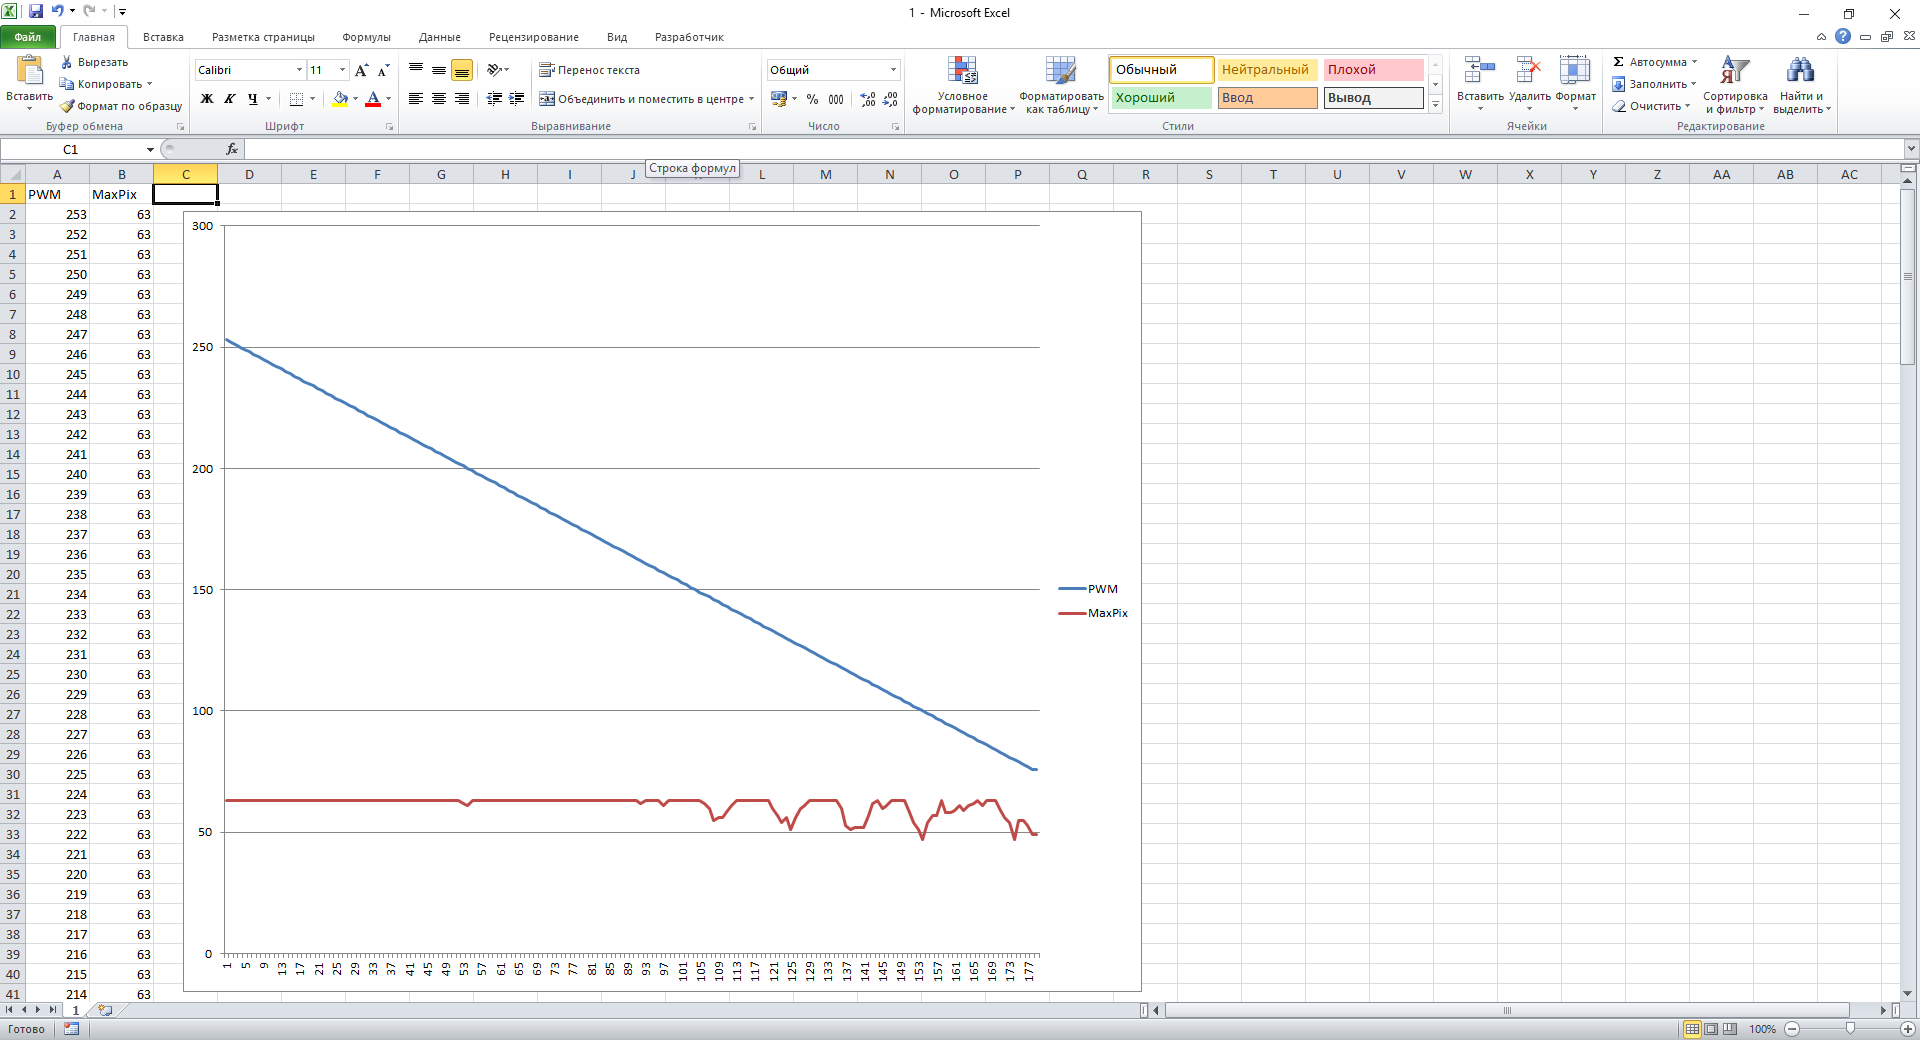This screenshot has height=1040, width=1920.
Task: Click the Paste clipboard icon
Action: 29,71
